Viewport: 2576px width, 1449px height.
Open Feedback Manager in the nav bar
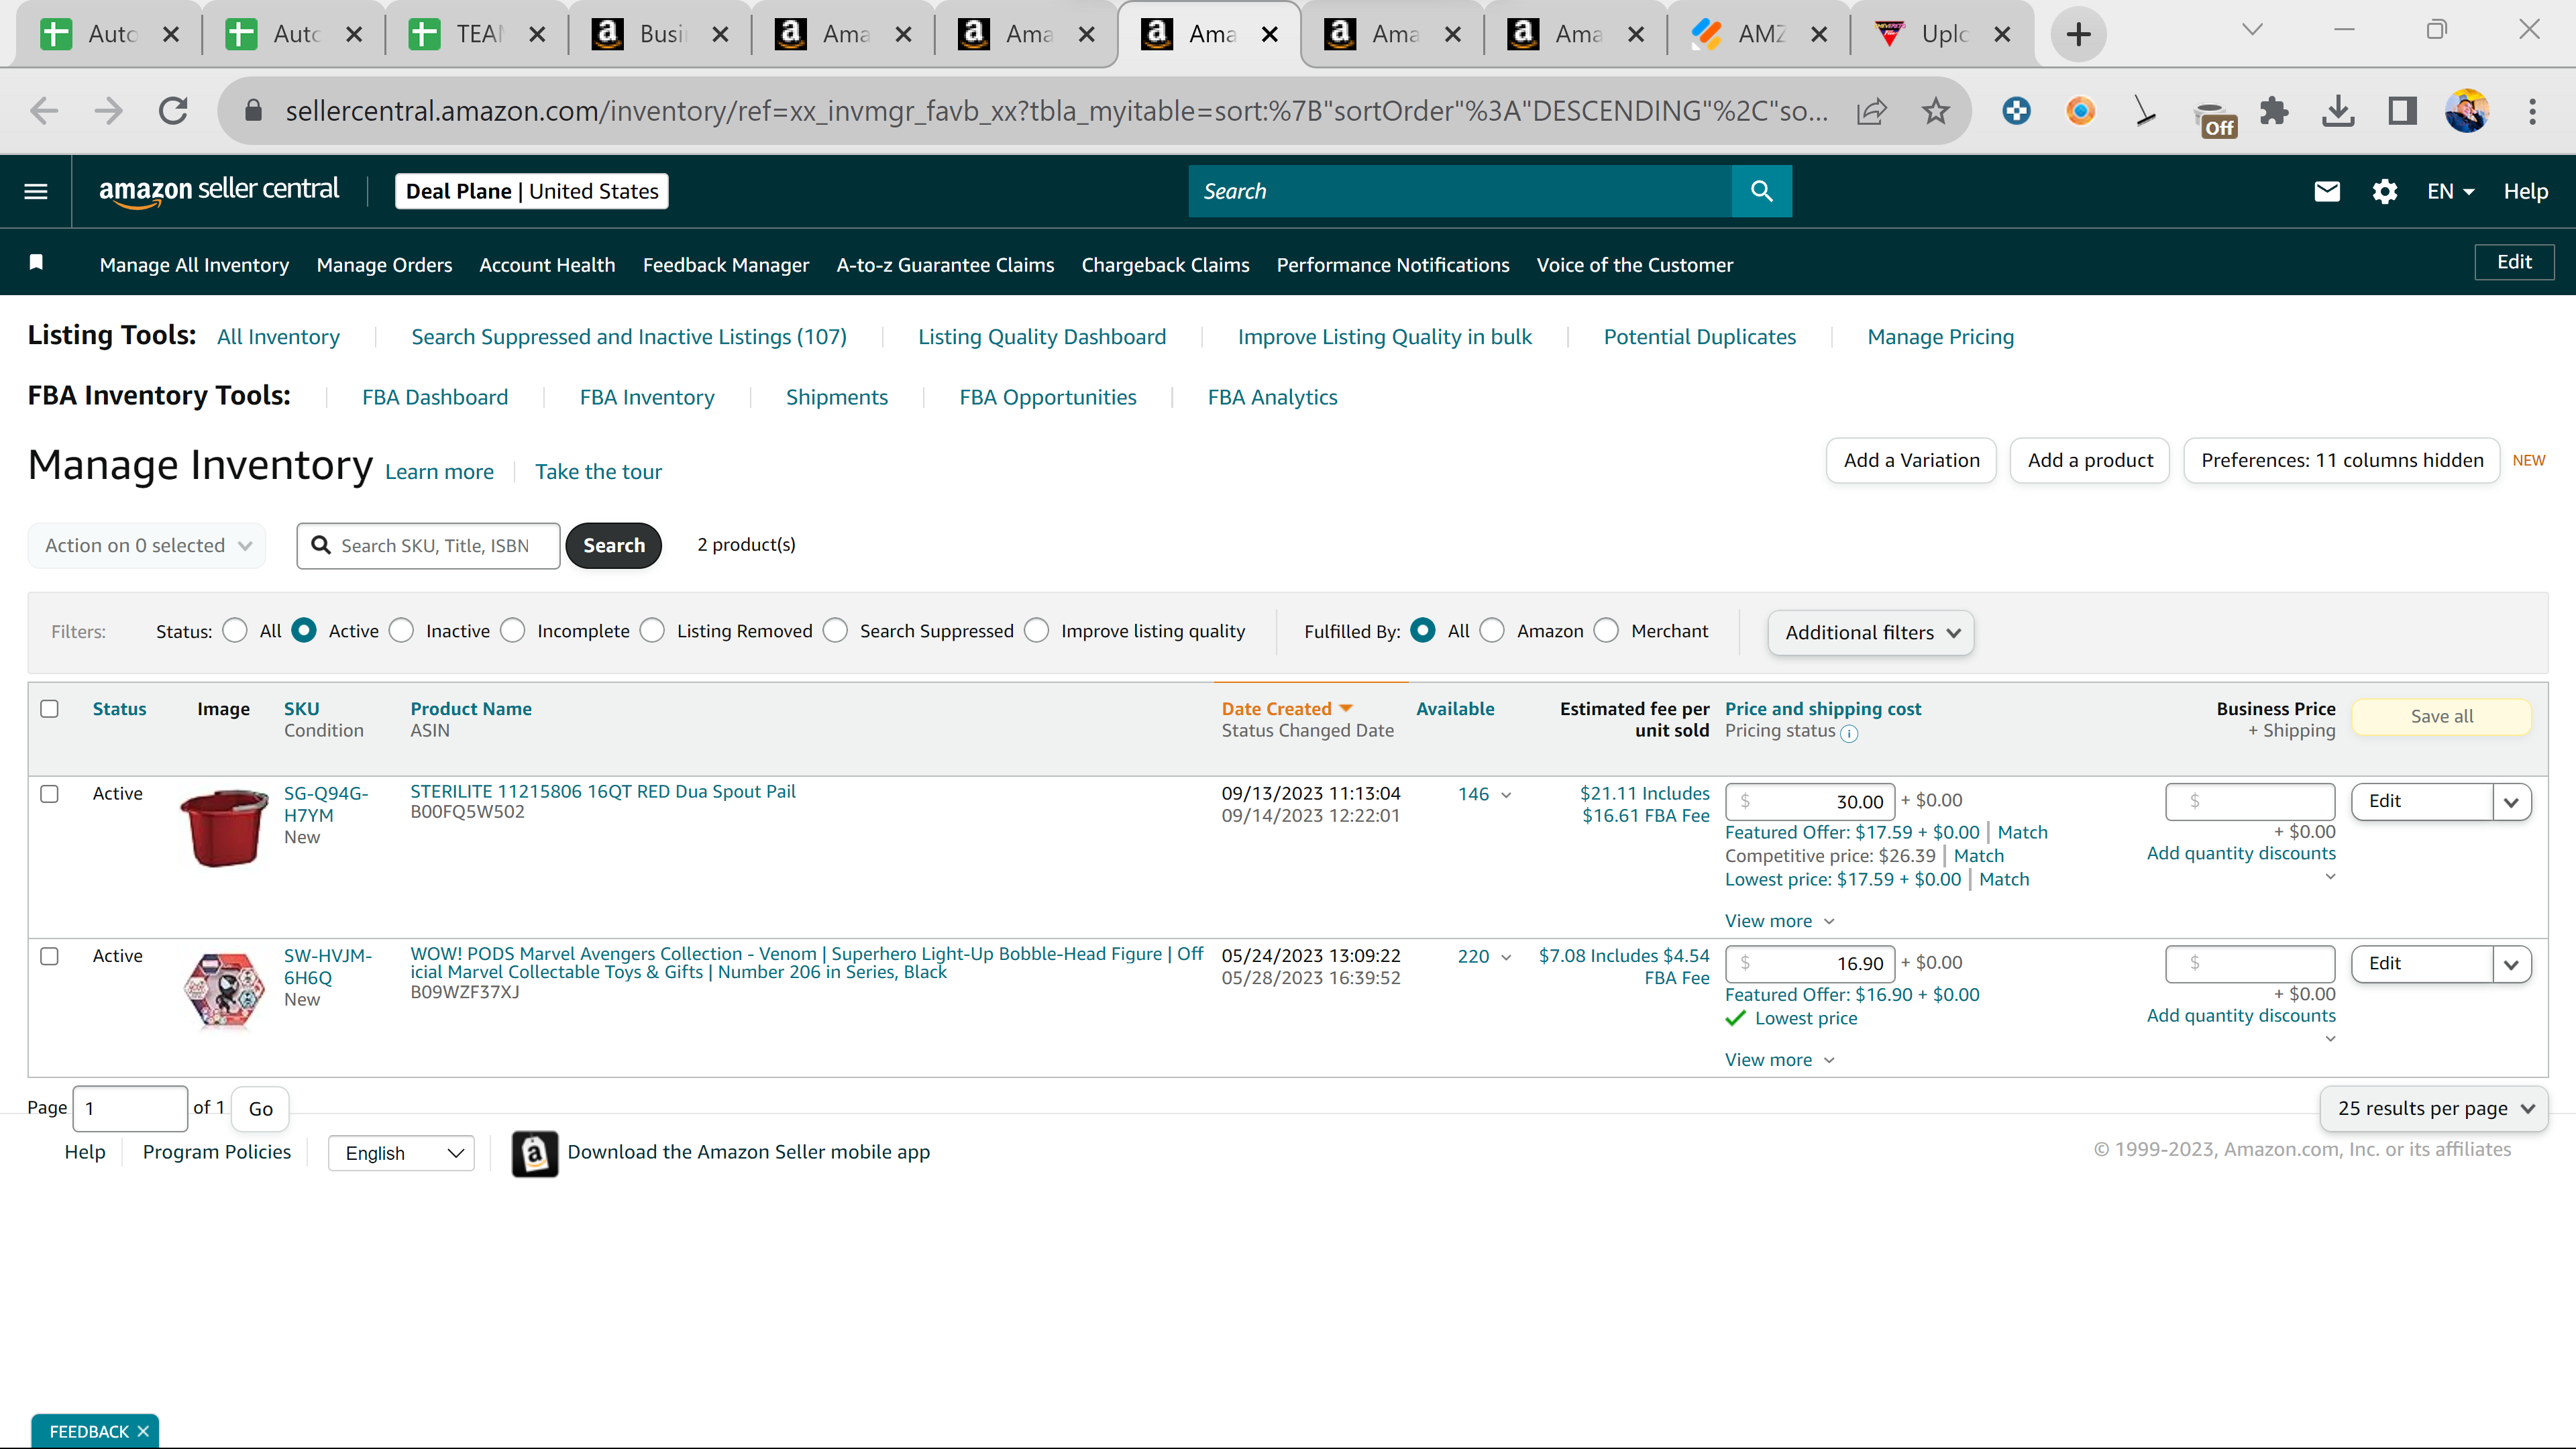pyautogui.click(x=726, y=265)
